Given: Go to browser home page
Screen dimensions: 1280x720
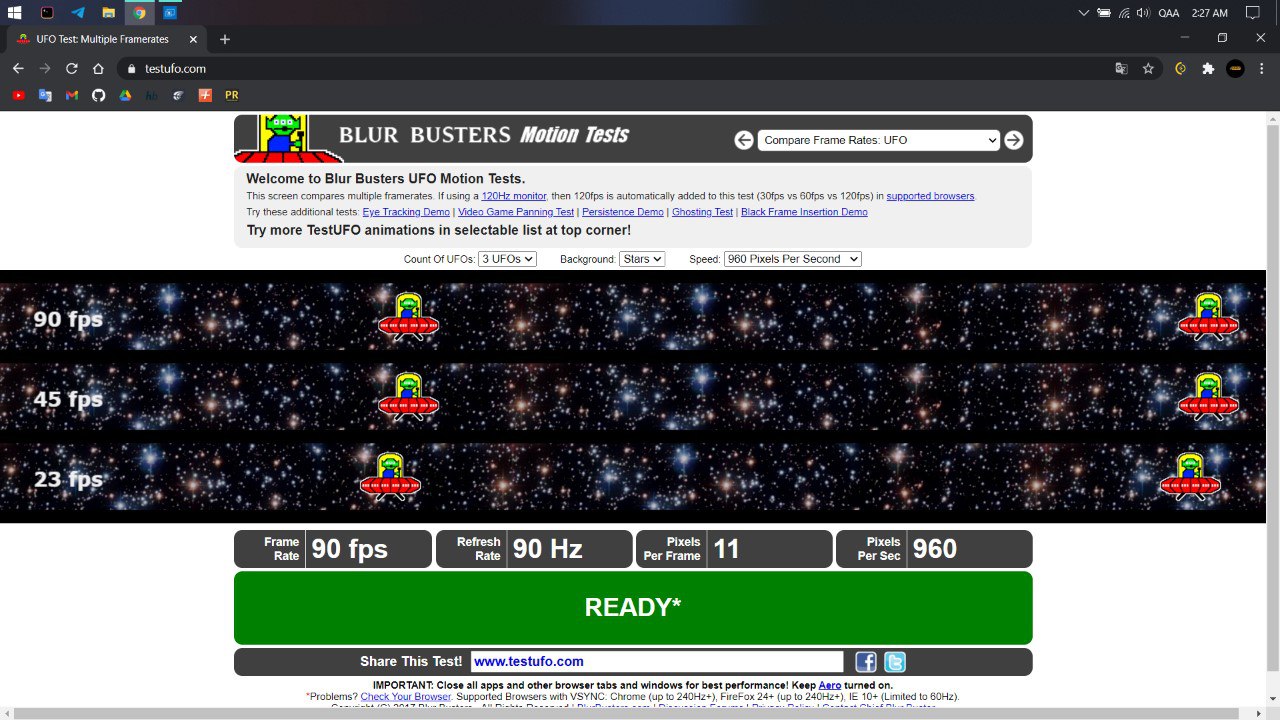Looking at the screenshot, I should pos(98,69).
